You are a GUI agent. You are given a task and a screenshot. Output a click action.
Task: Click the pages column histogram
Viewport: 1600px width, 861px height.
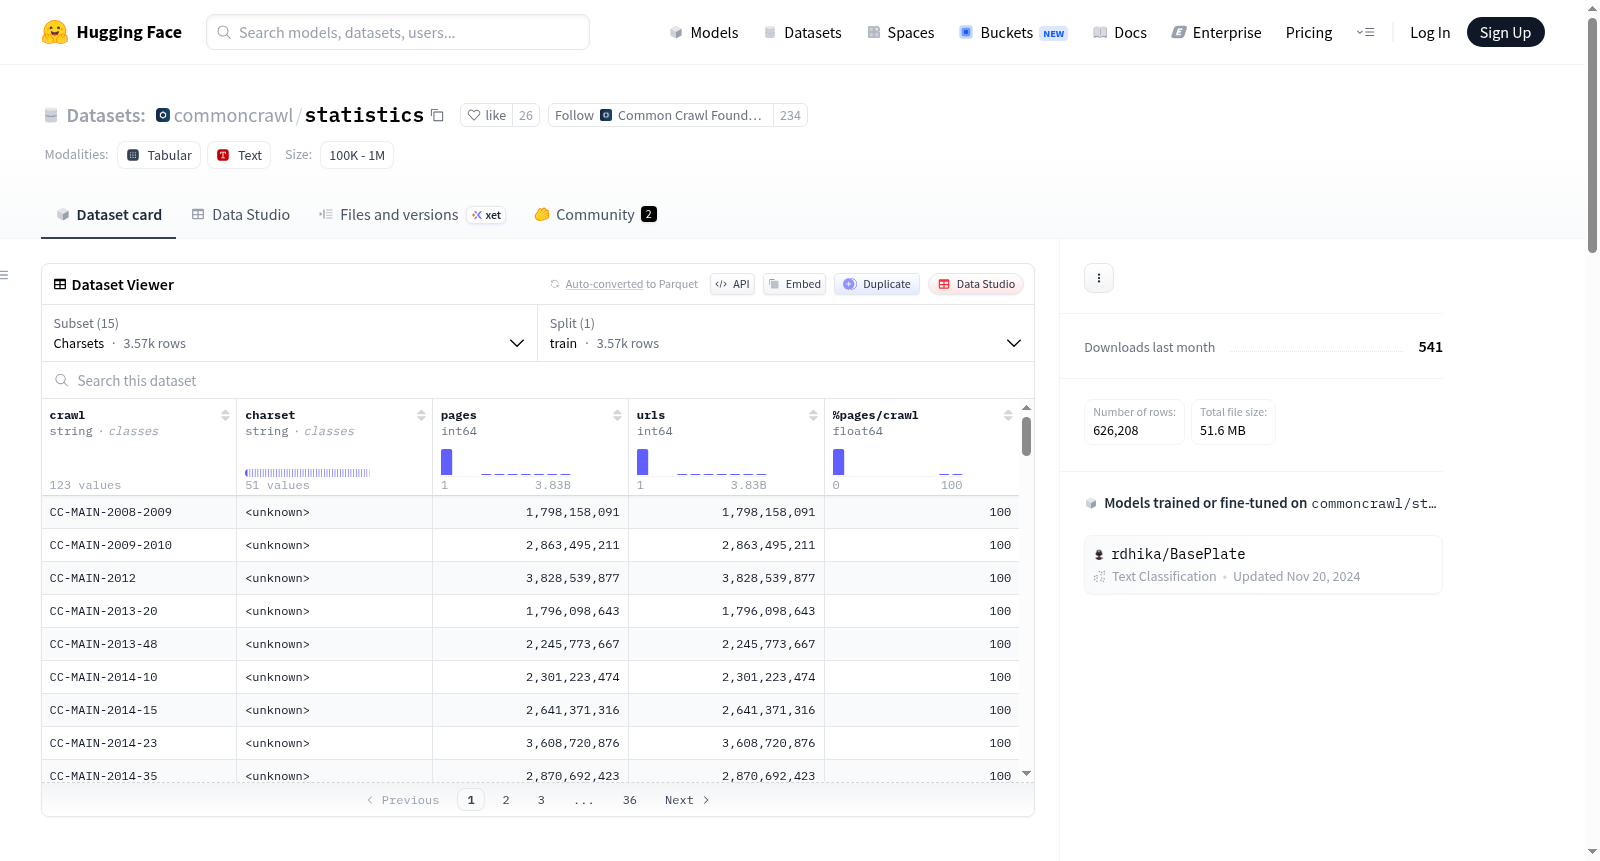[x=506, y=462]
